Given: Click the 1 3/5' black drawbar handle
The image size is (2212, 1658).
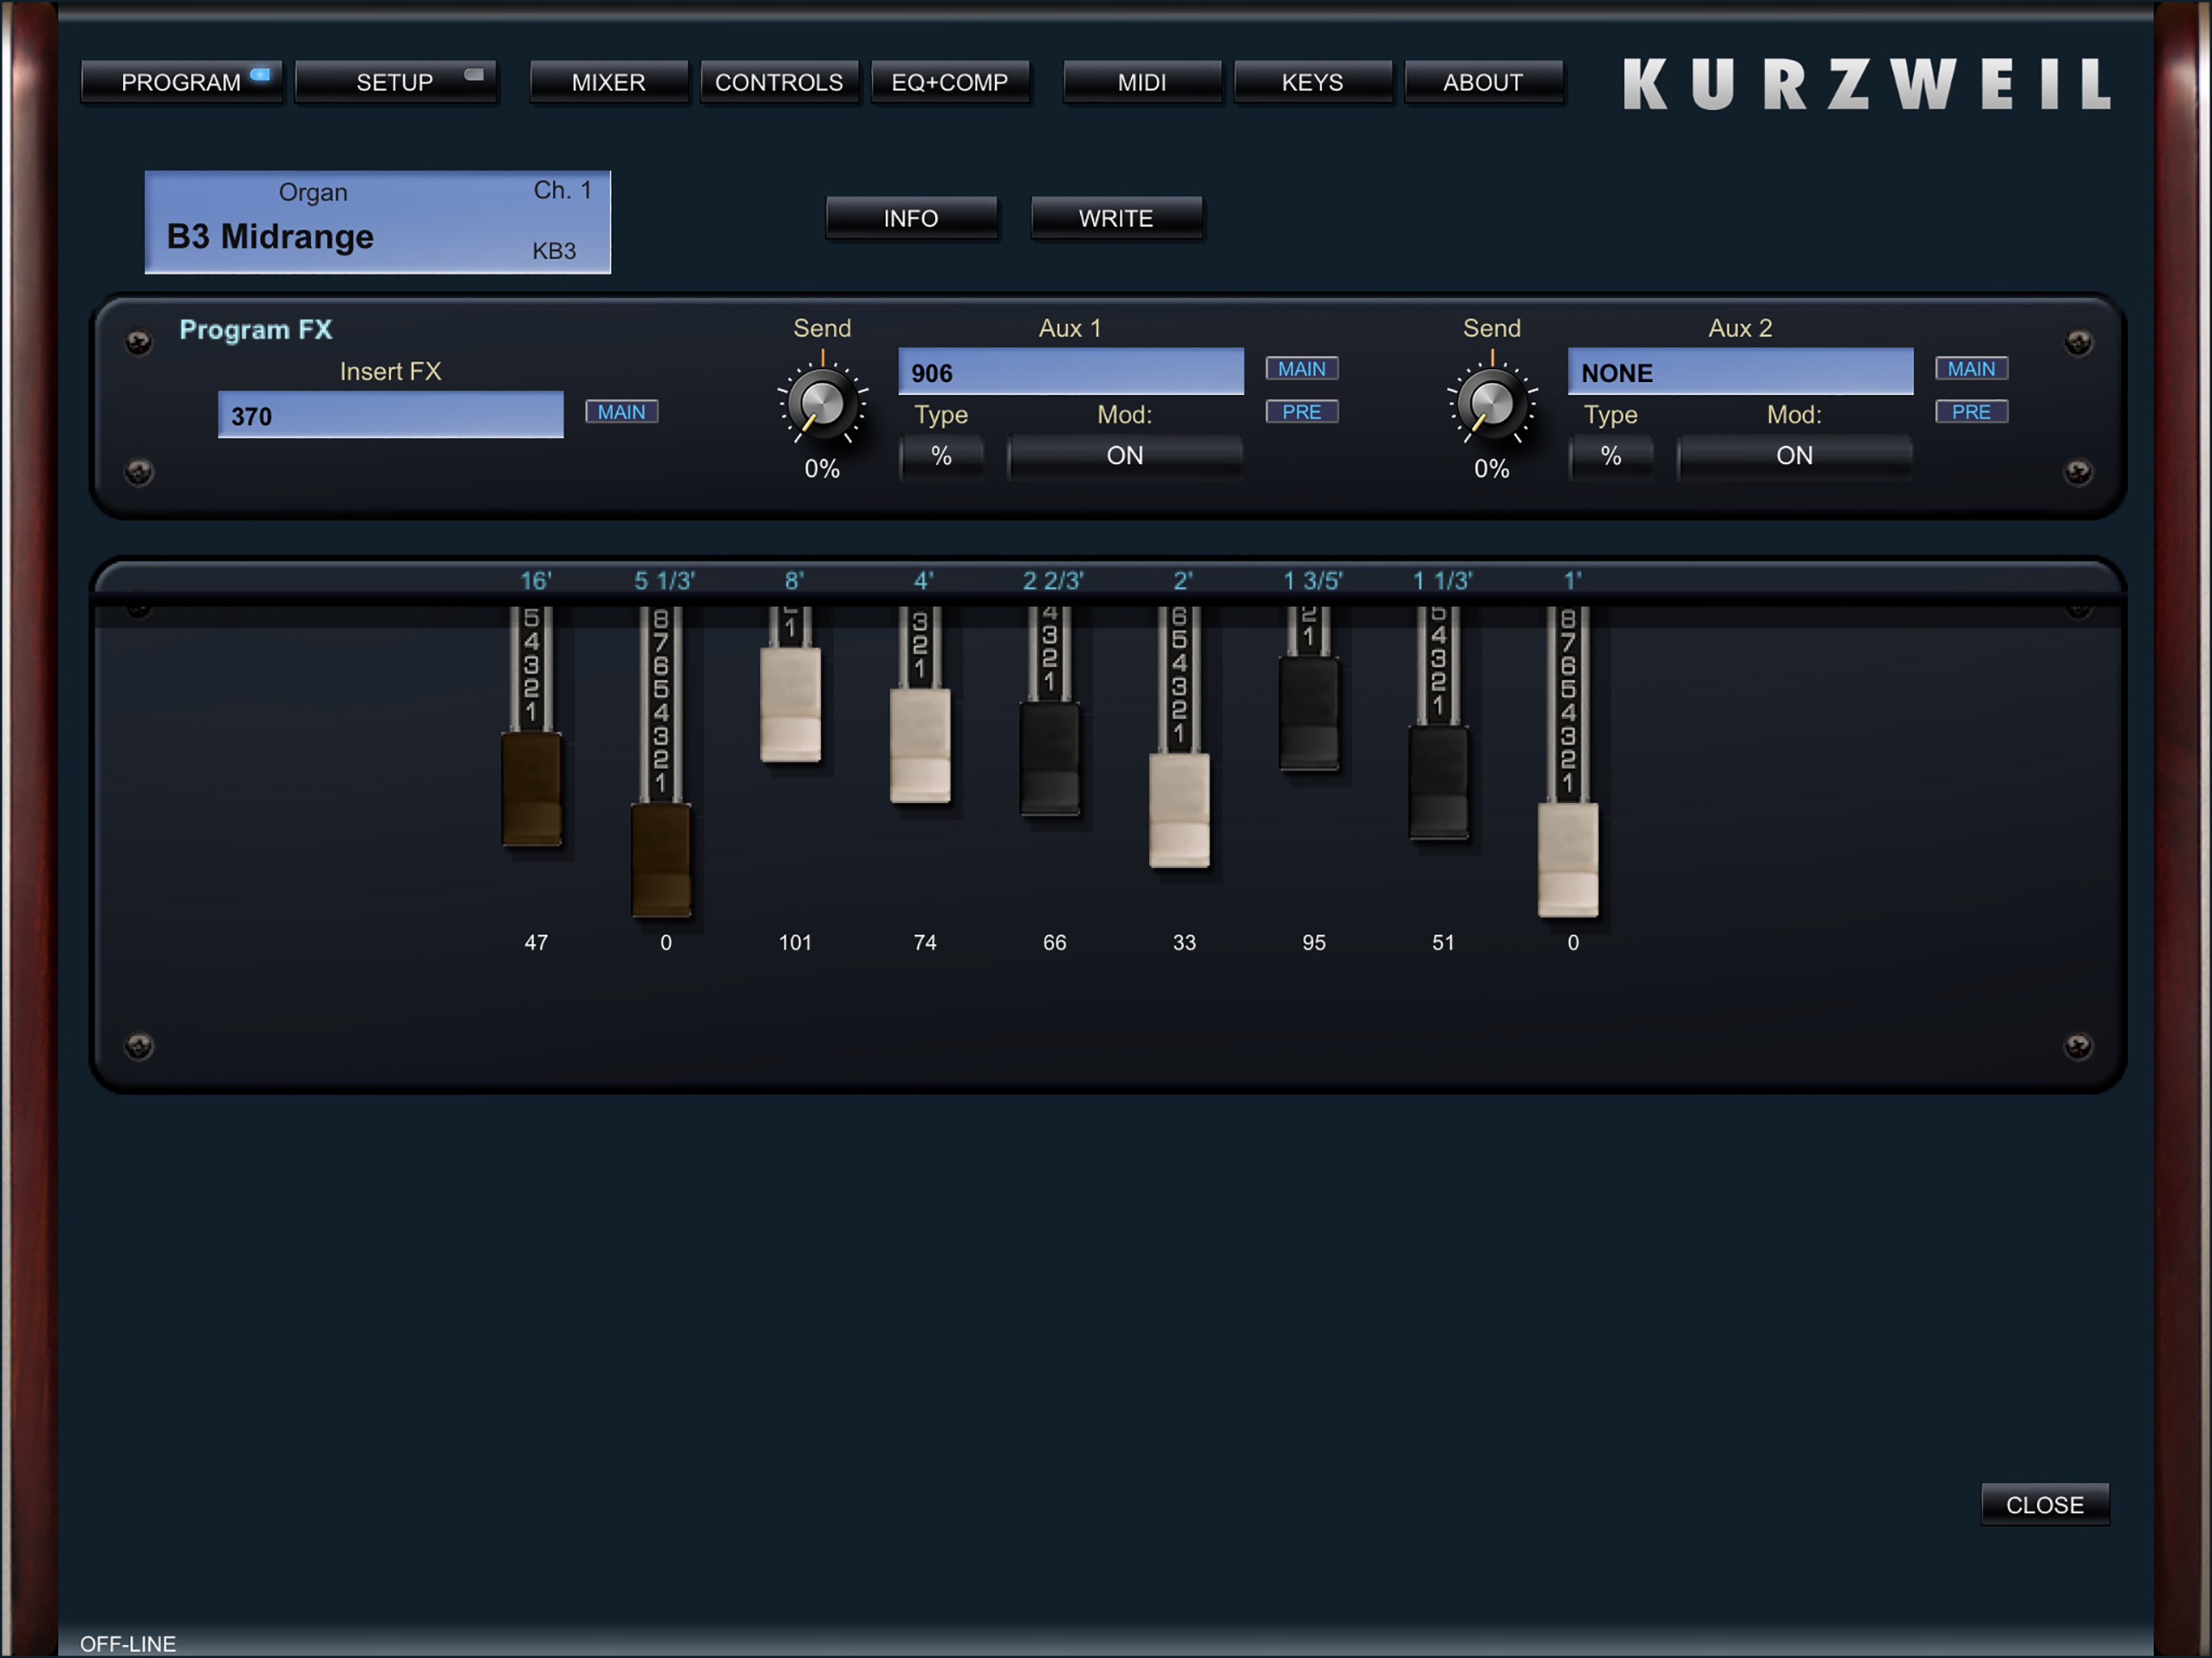Looking at the screenshot, I should pyautogui.click(x=1309, y=713).
